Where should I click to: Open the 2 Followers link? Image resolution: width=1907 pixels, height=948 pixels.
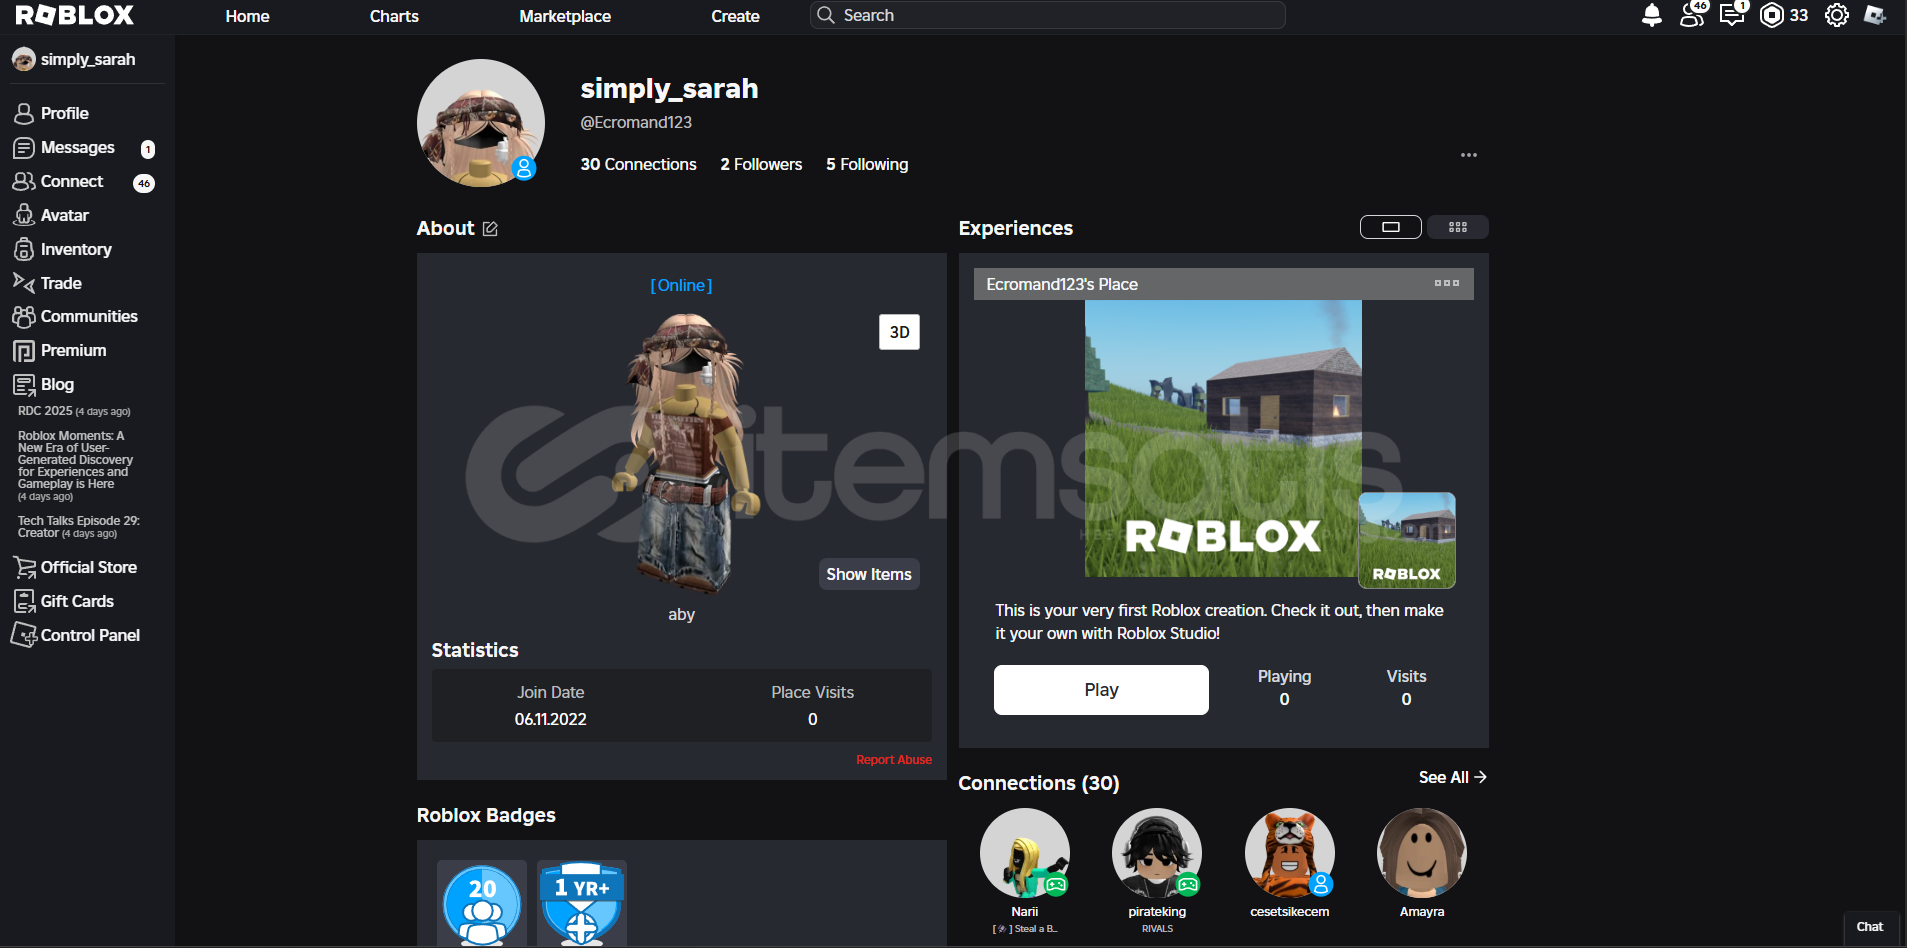point(761,164)
